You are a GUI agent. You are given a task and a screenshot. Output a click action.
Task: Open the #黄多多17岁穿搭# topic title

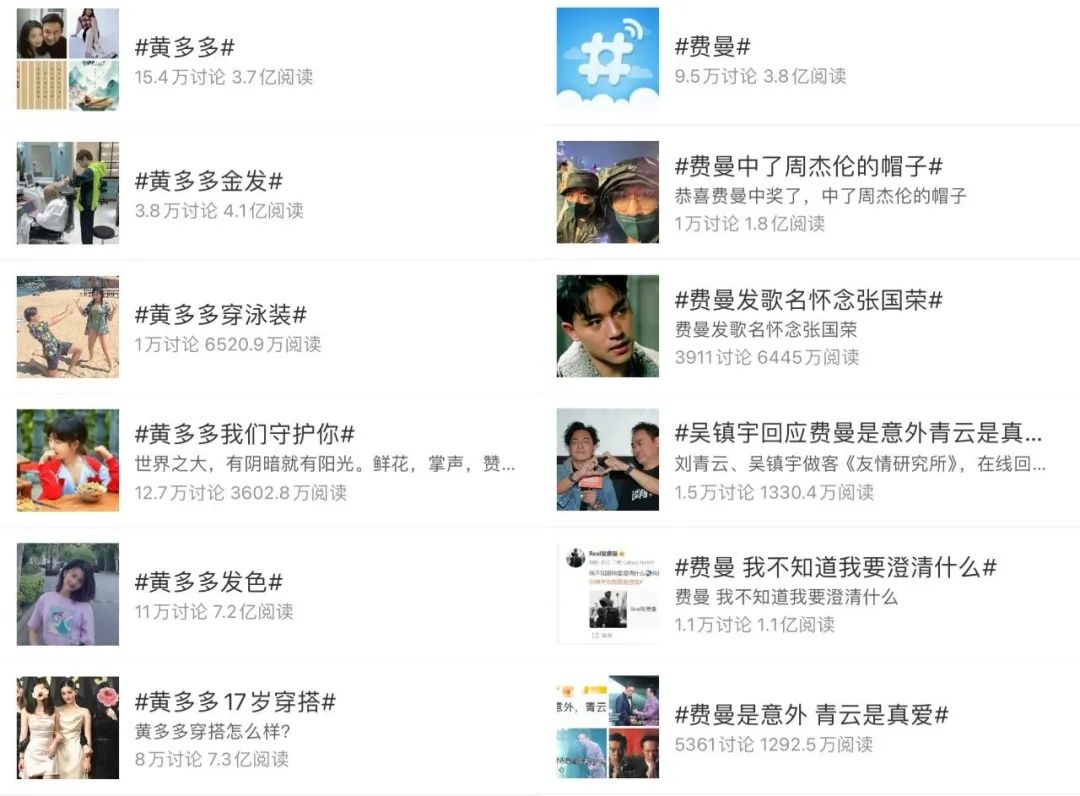[x=235, y=702]
